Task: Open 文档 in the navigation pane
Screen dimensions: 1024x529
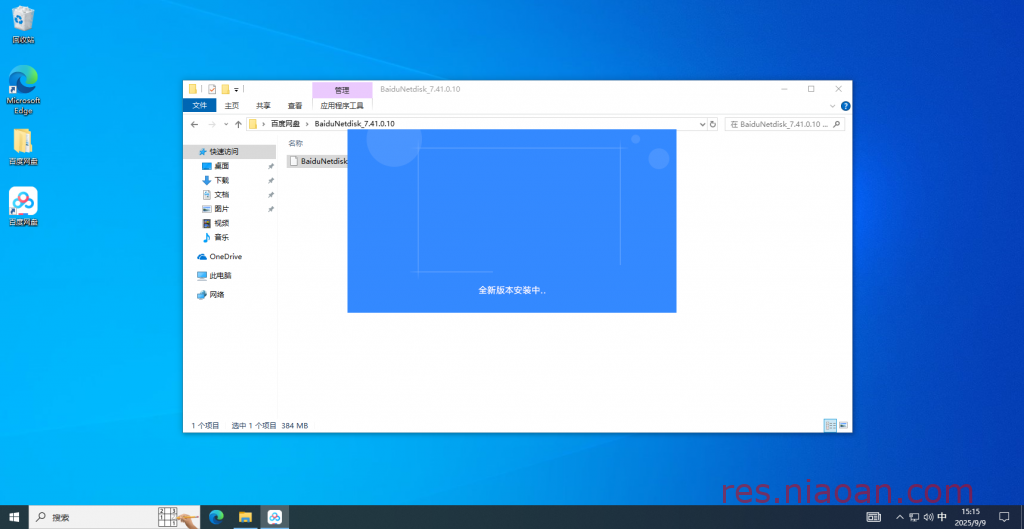Action: [x=221, y=195]
